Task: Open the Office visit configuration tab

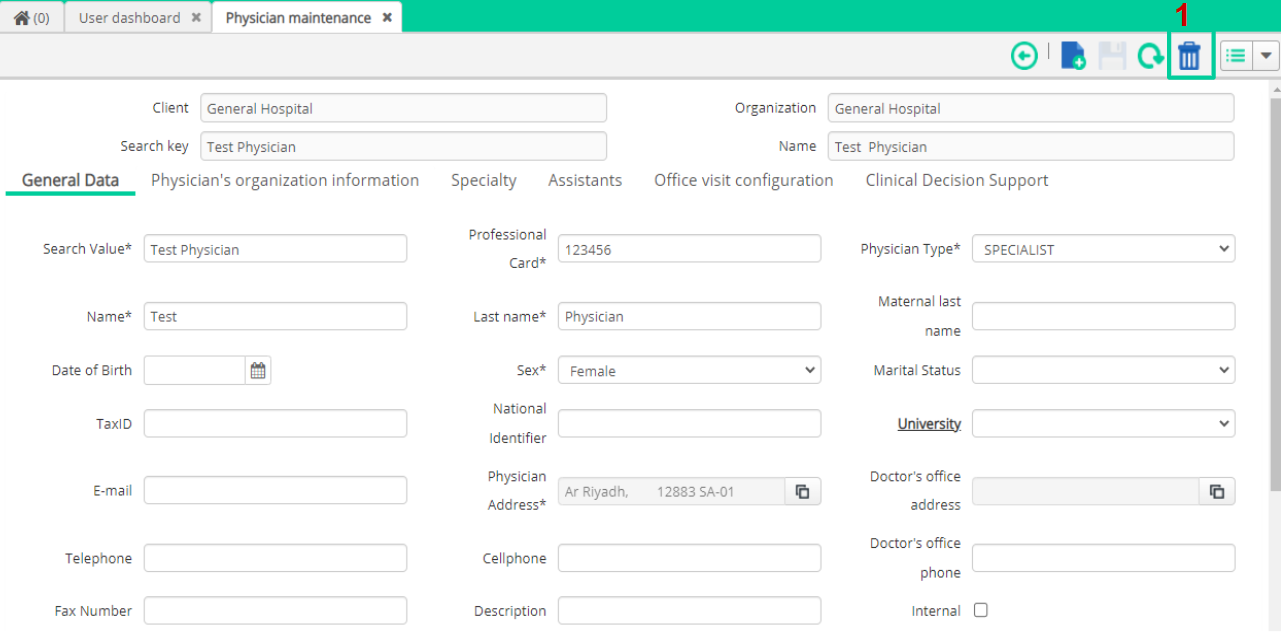Action: [x=744, y=180]
